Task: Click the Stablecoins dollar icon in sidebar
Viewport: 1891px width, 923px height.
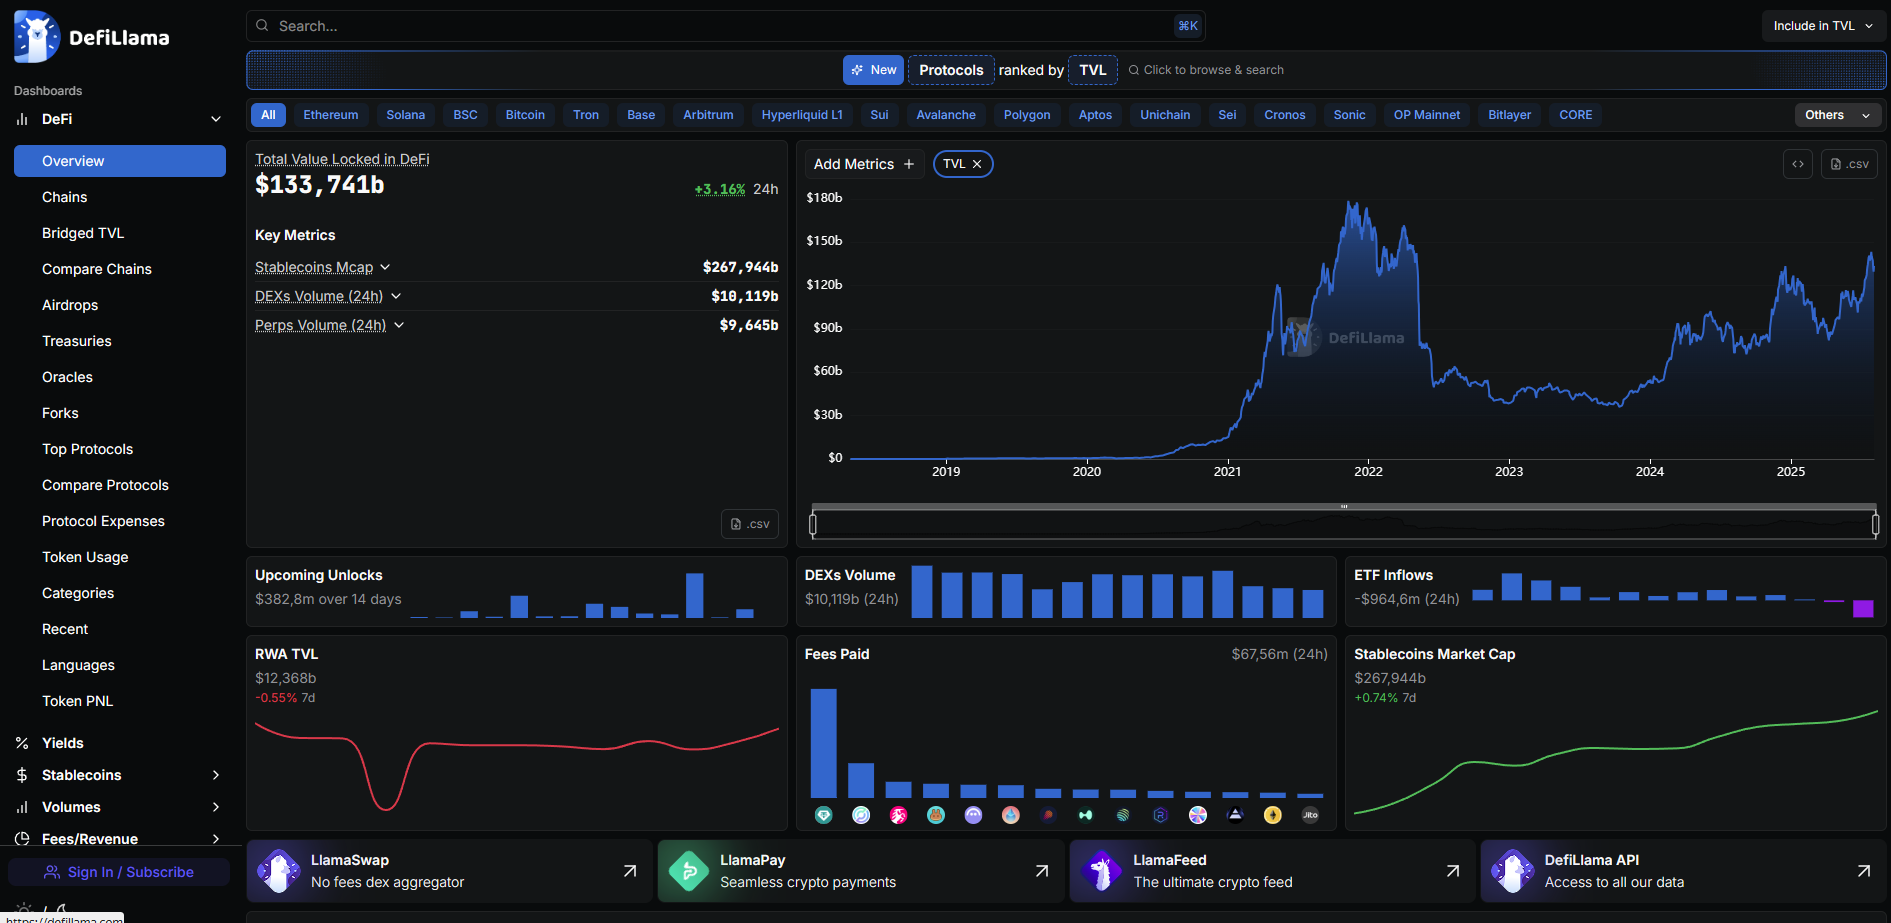Action: (22, 775)
